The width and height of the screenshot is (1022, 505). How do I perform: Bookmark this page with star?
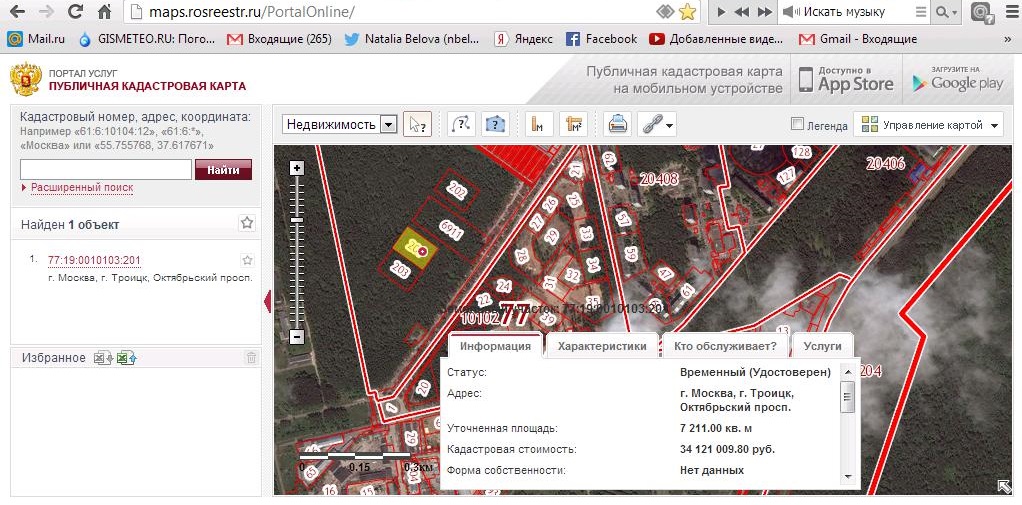[x=687, y=12]
